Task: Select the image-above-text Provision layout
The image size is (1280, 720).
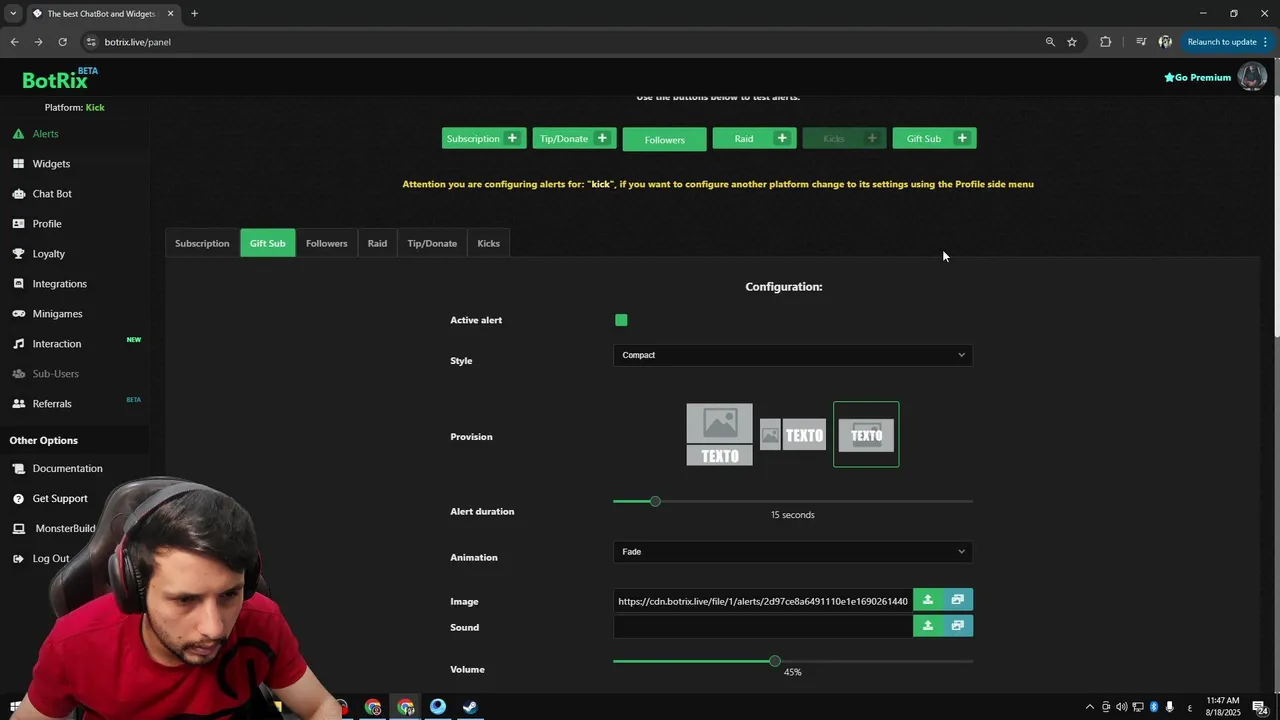Action: (719, 435)
